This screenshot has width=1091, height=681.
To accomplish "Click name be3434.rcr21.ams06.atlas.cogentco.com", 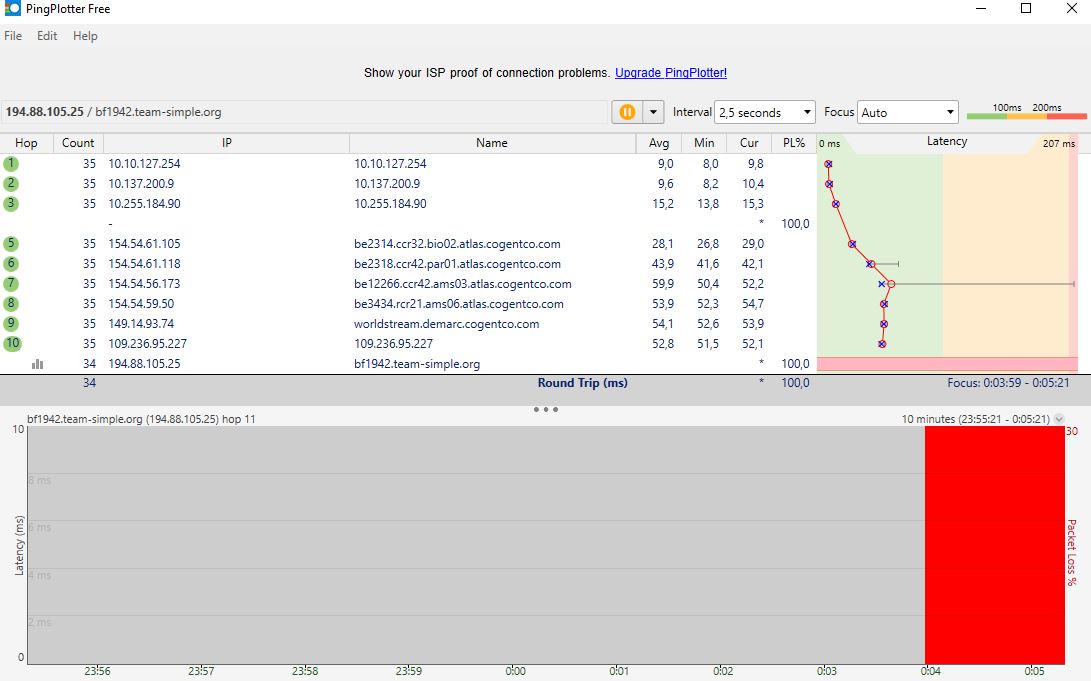I will click(x=459, y=303).
